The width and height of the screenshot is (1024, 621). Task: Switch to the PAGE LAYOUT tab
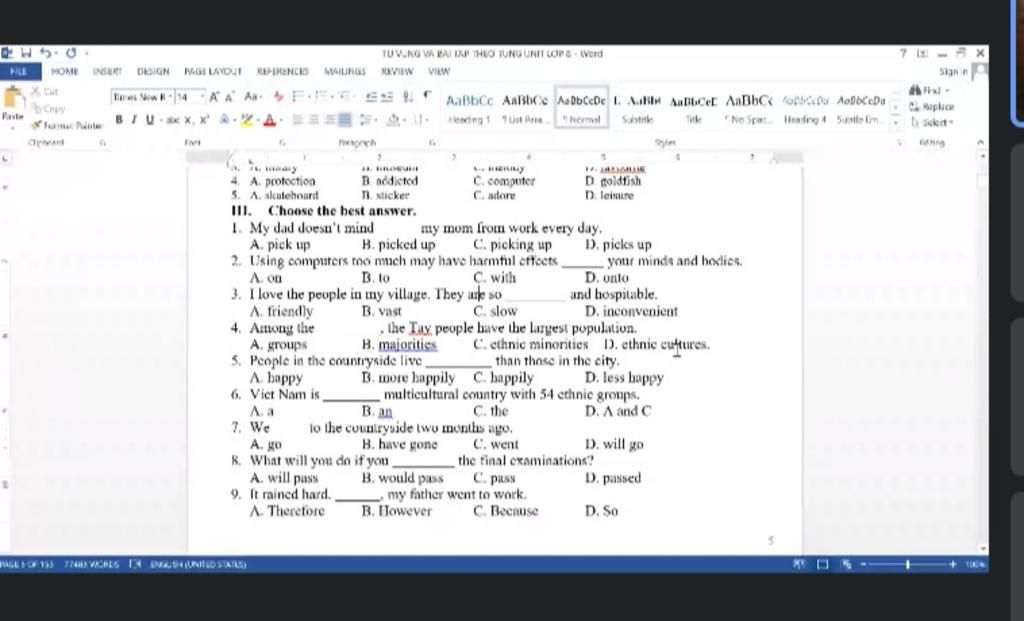[213, 71]
